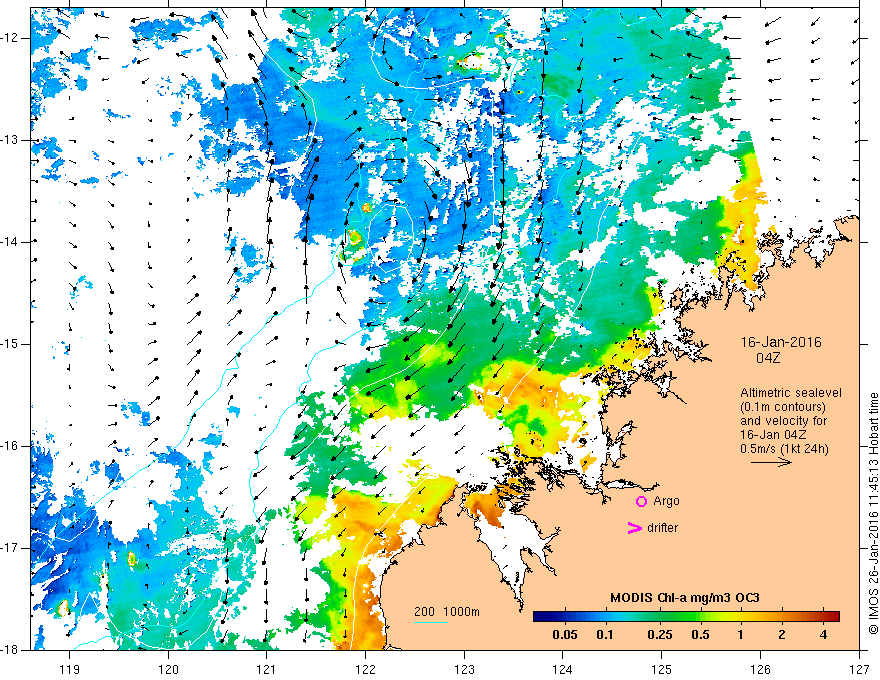This screenshot has height=680, width=880.
Task: Click the 0.5m/s velocity scale arrow
Action: pyautogui.click(x=771, y=462)
